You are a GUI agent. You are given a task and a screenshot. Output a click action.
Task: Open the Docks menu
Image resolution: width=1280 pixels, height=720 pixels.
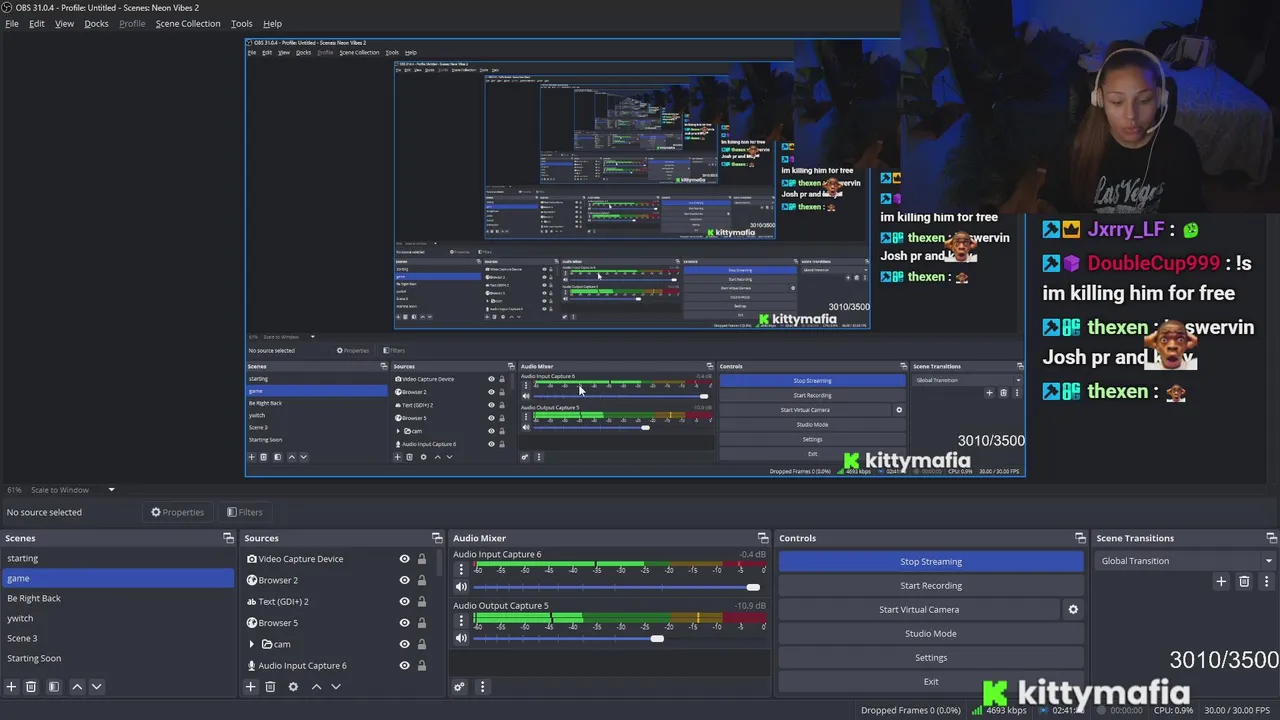(96, 23)
